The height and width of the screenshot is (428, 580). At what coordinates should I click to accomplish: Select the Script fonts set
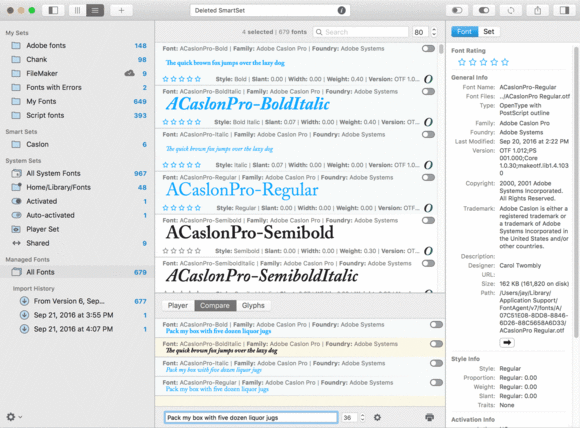(x=77, y=115)
